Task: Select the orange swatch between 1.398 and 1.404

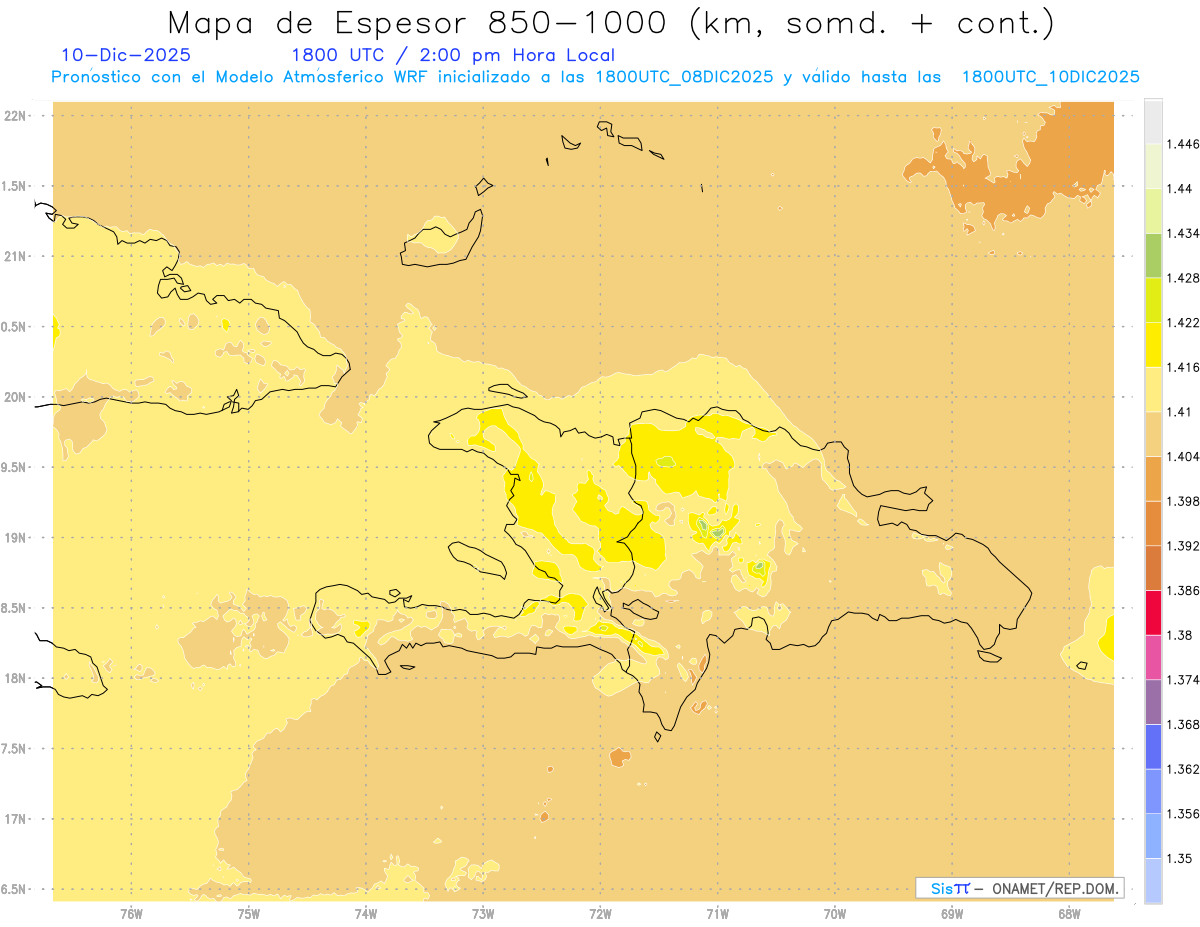Action: pos(1153,479)
